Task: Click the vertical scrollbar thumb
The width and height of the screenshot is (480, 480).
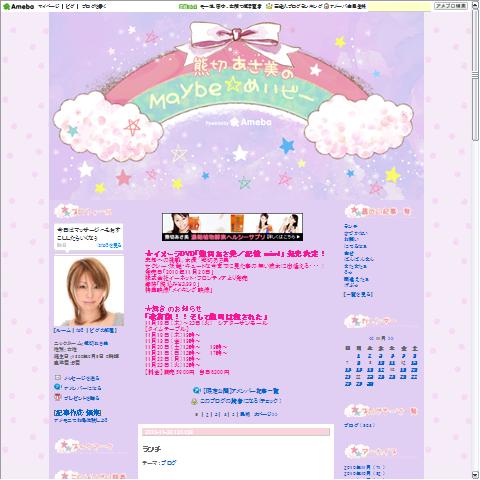Action: (x=475, y=75)
